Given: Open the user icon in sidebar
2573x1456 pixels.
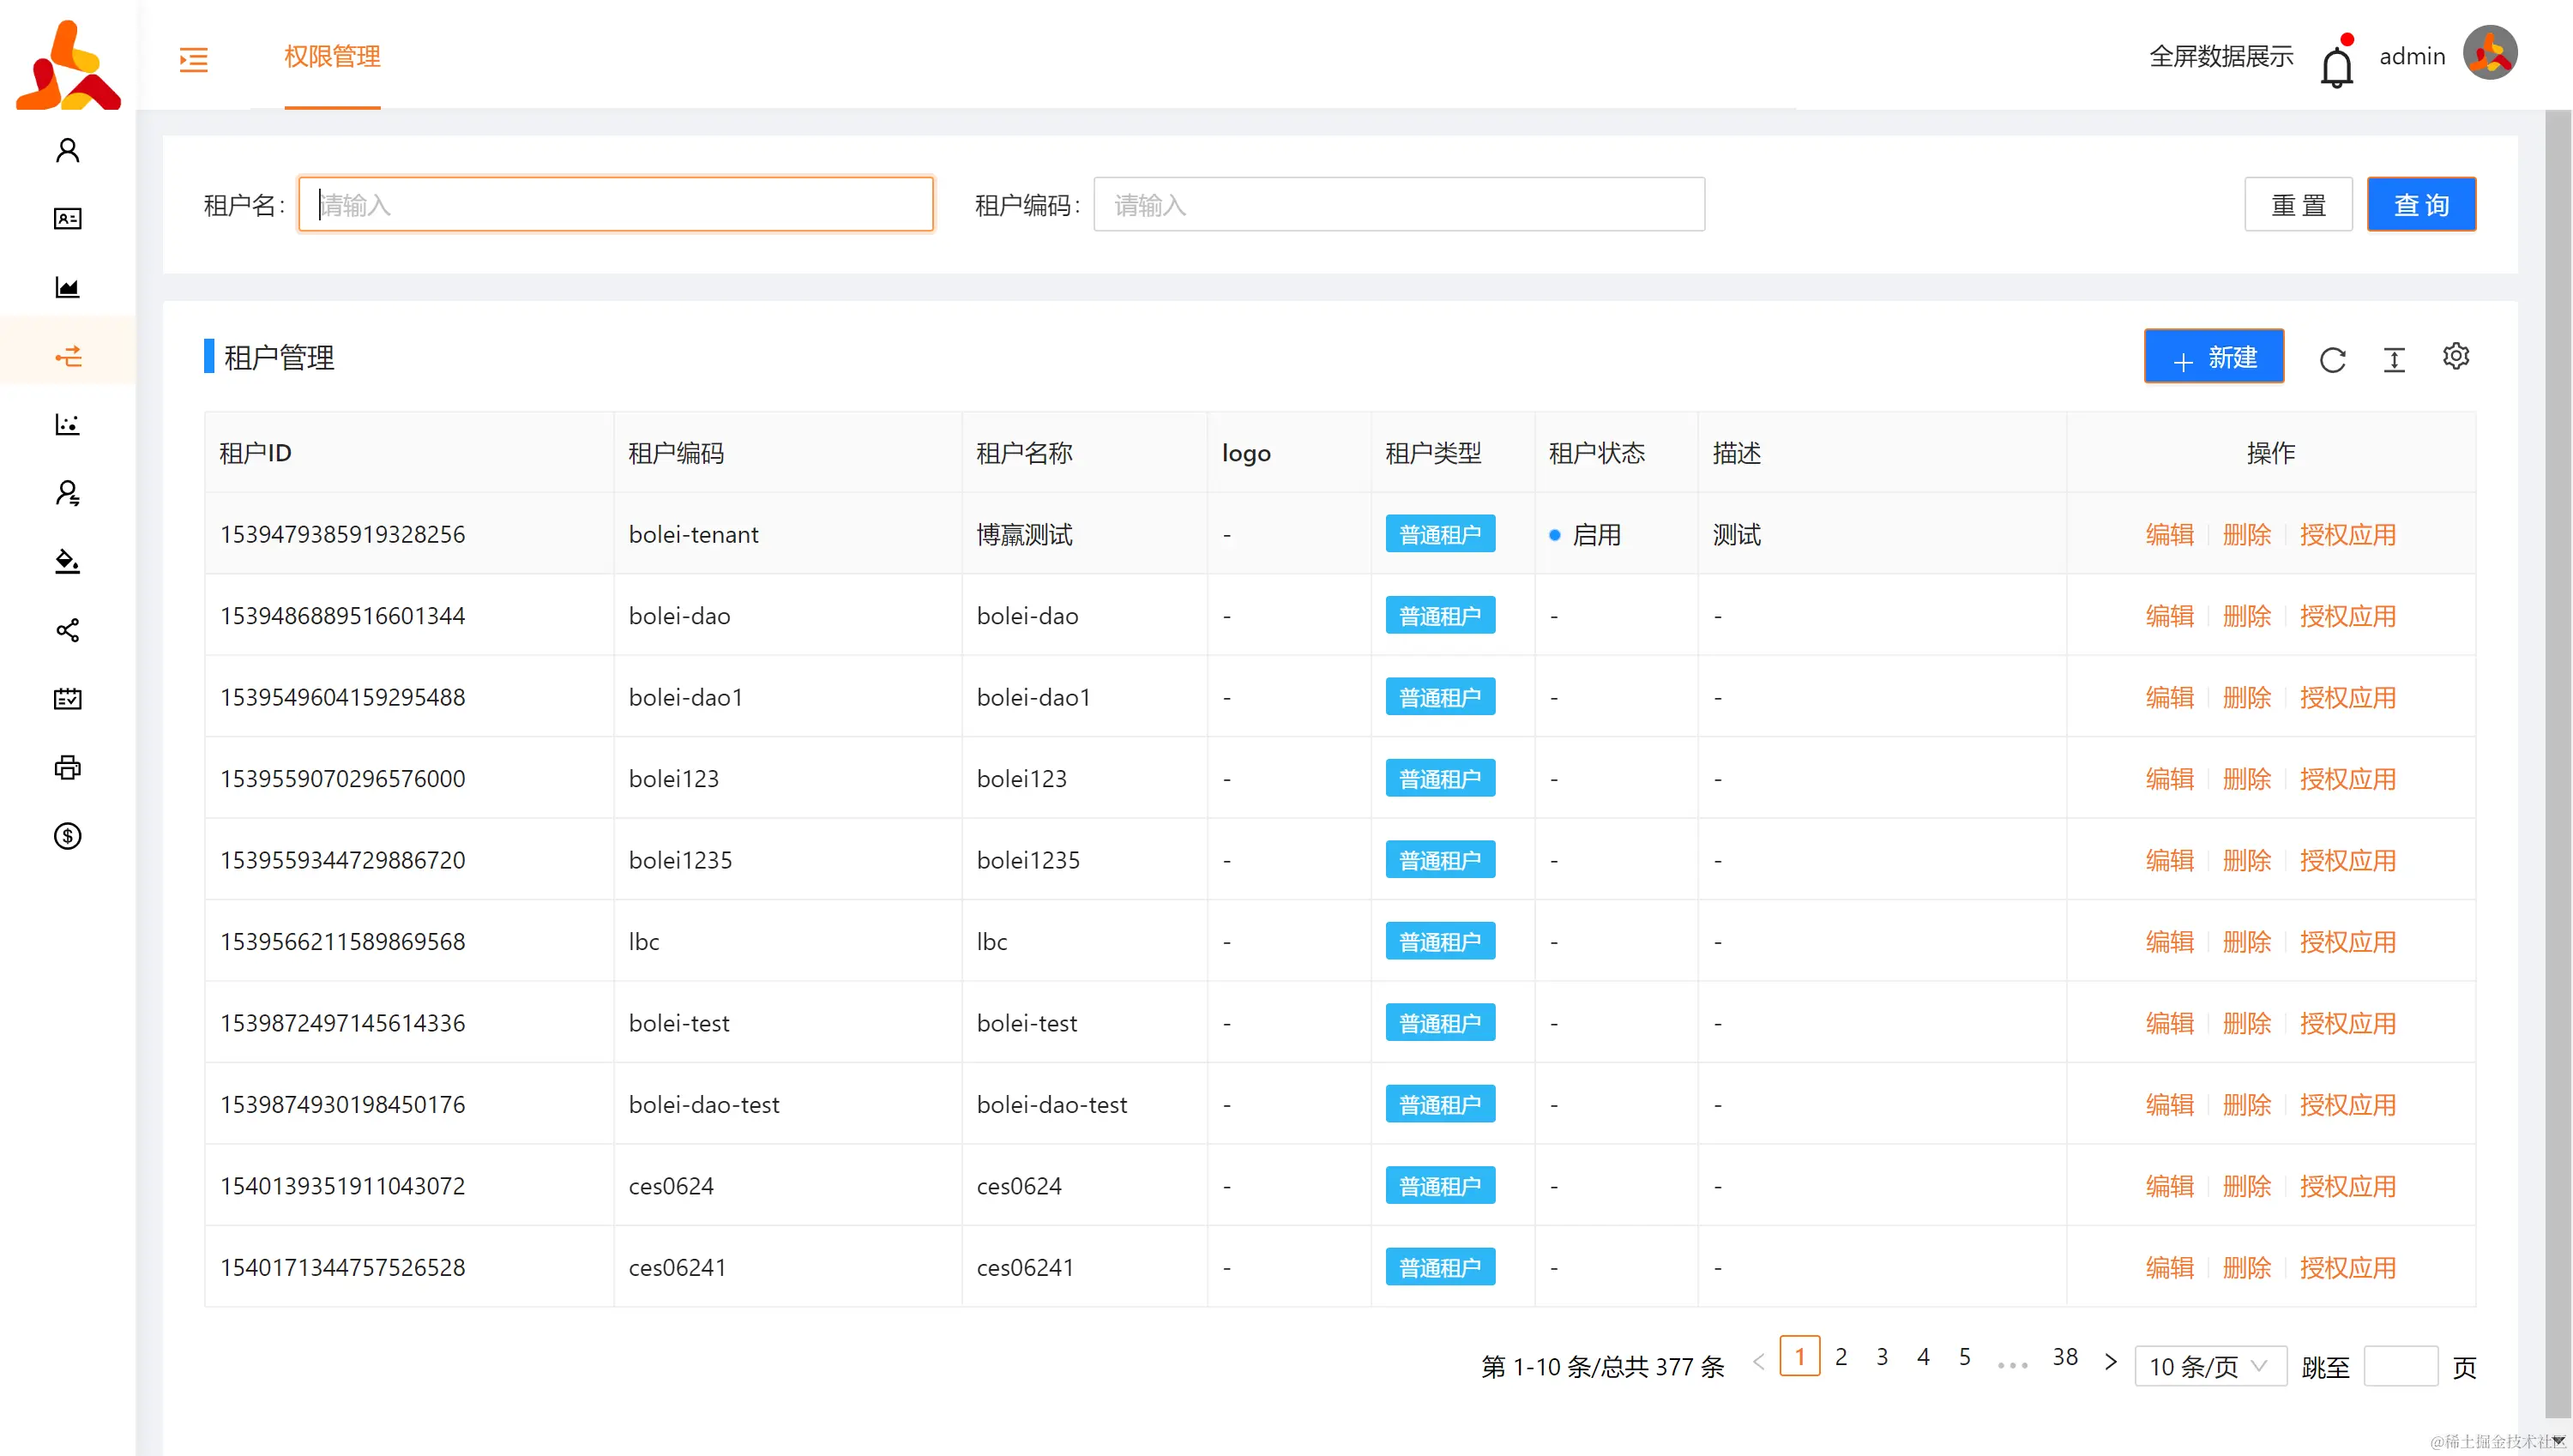Looking at the screenshot, I should coord(67,150).
